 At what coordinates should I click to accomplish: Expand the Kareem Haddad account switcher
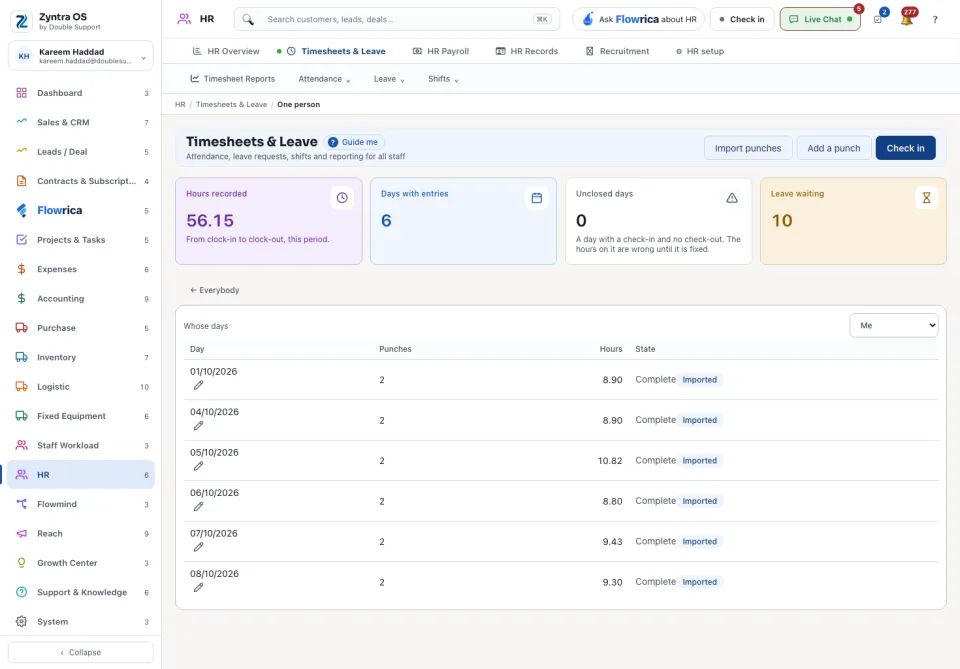[81, 56]
